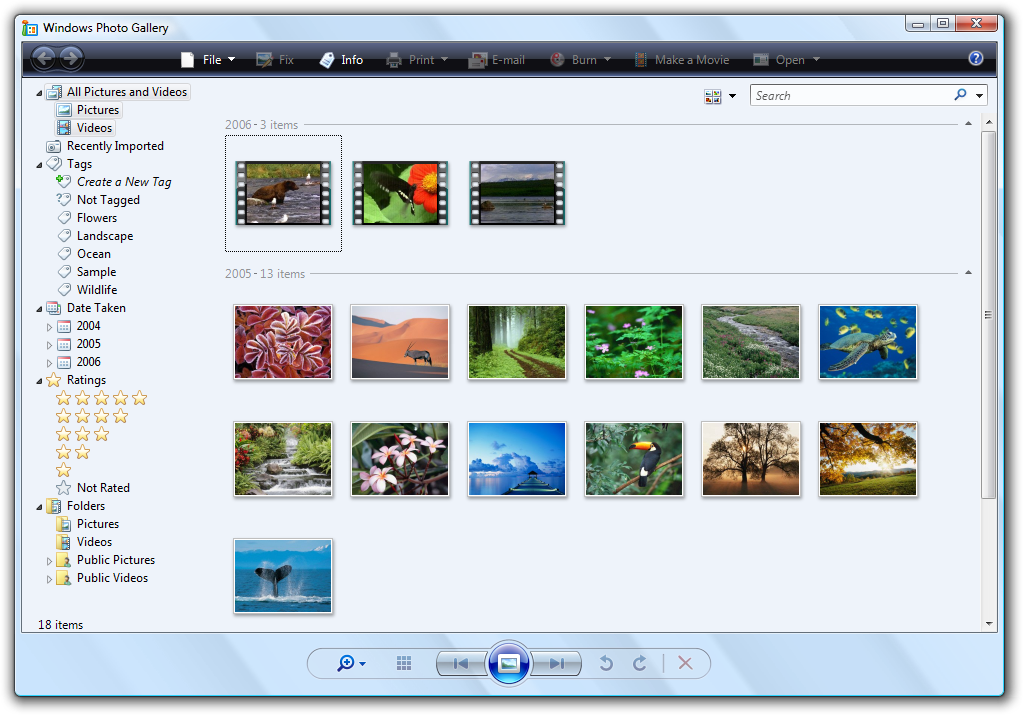Expand the 2005 date tree node
Viewport: 1024px width, 716px height.
[50, 344]
